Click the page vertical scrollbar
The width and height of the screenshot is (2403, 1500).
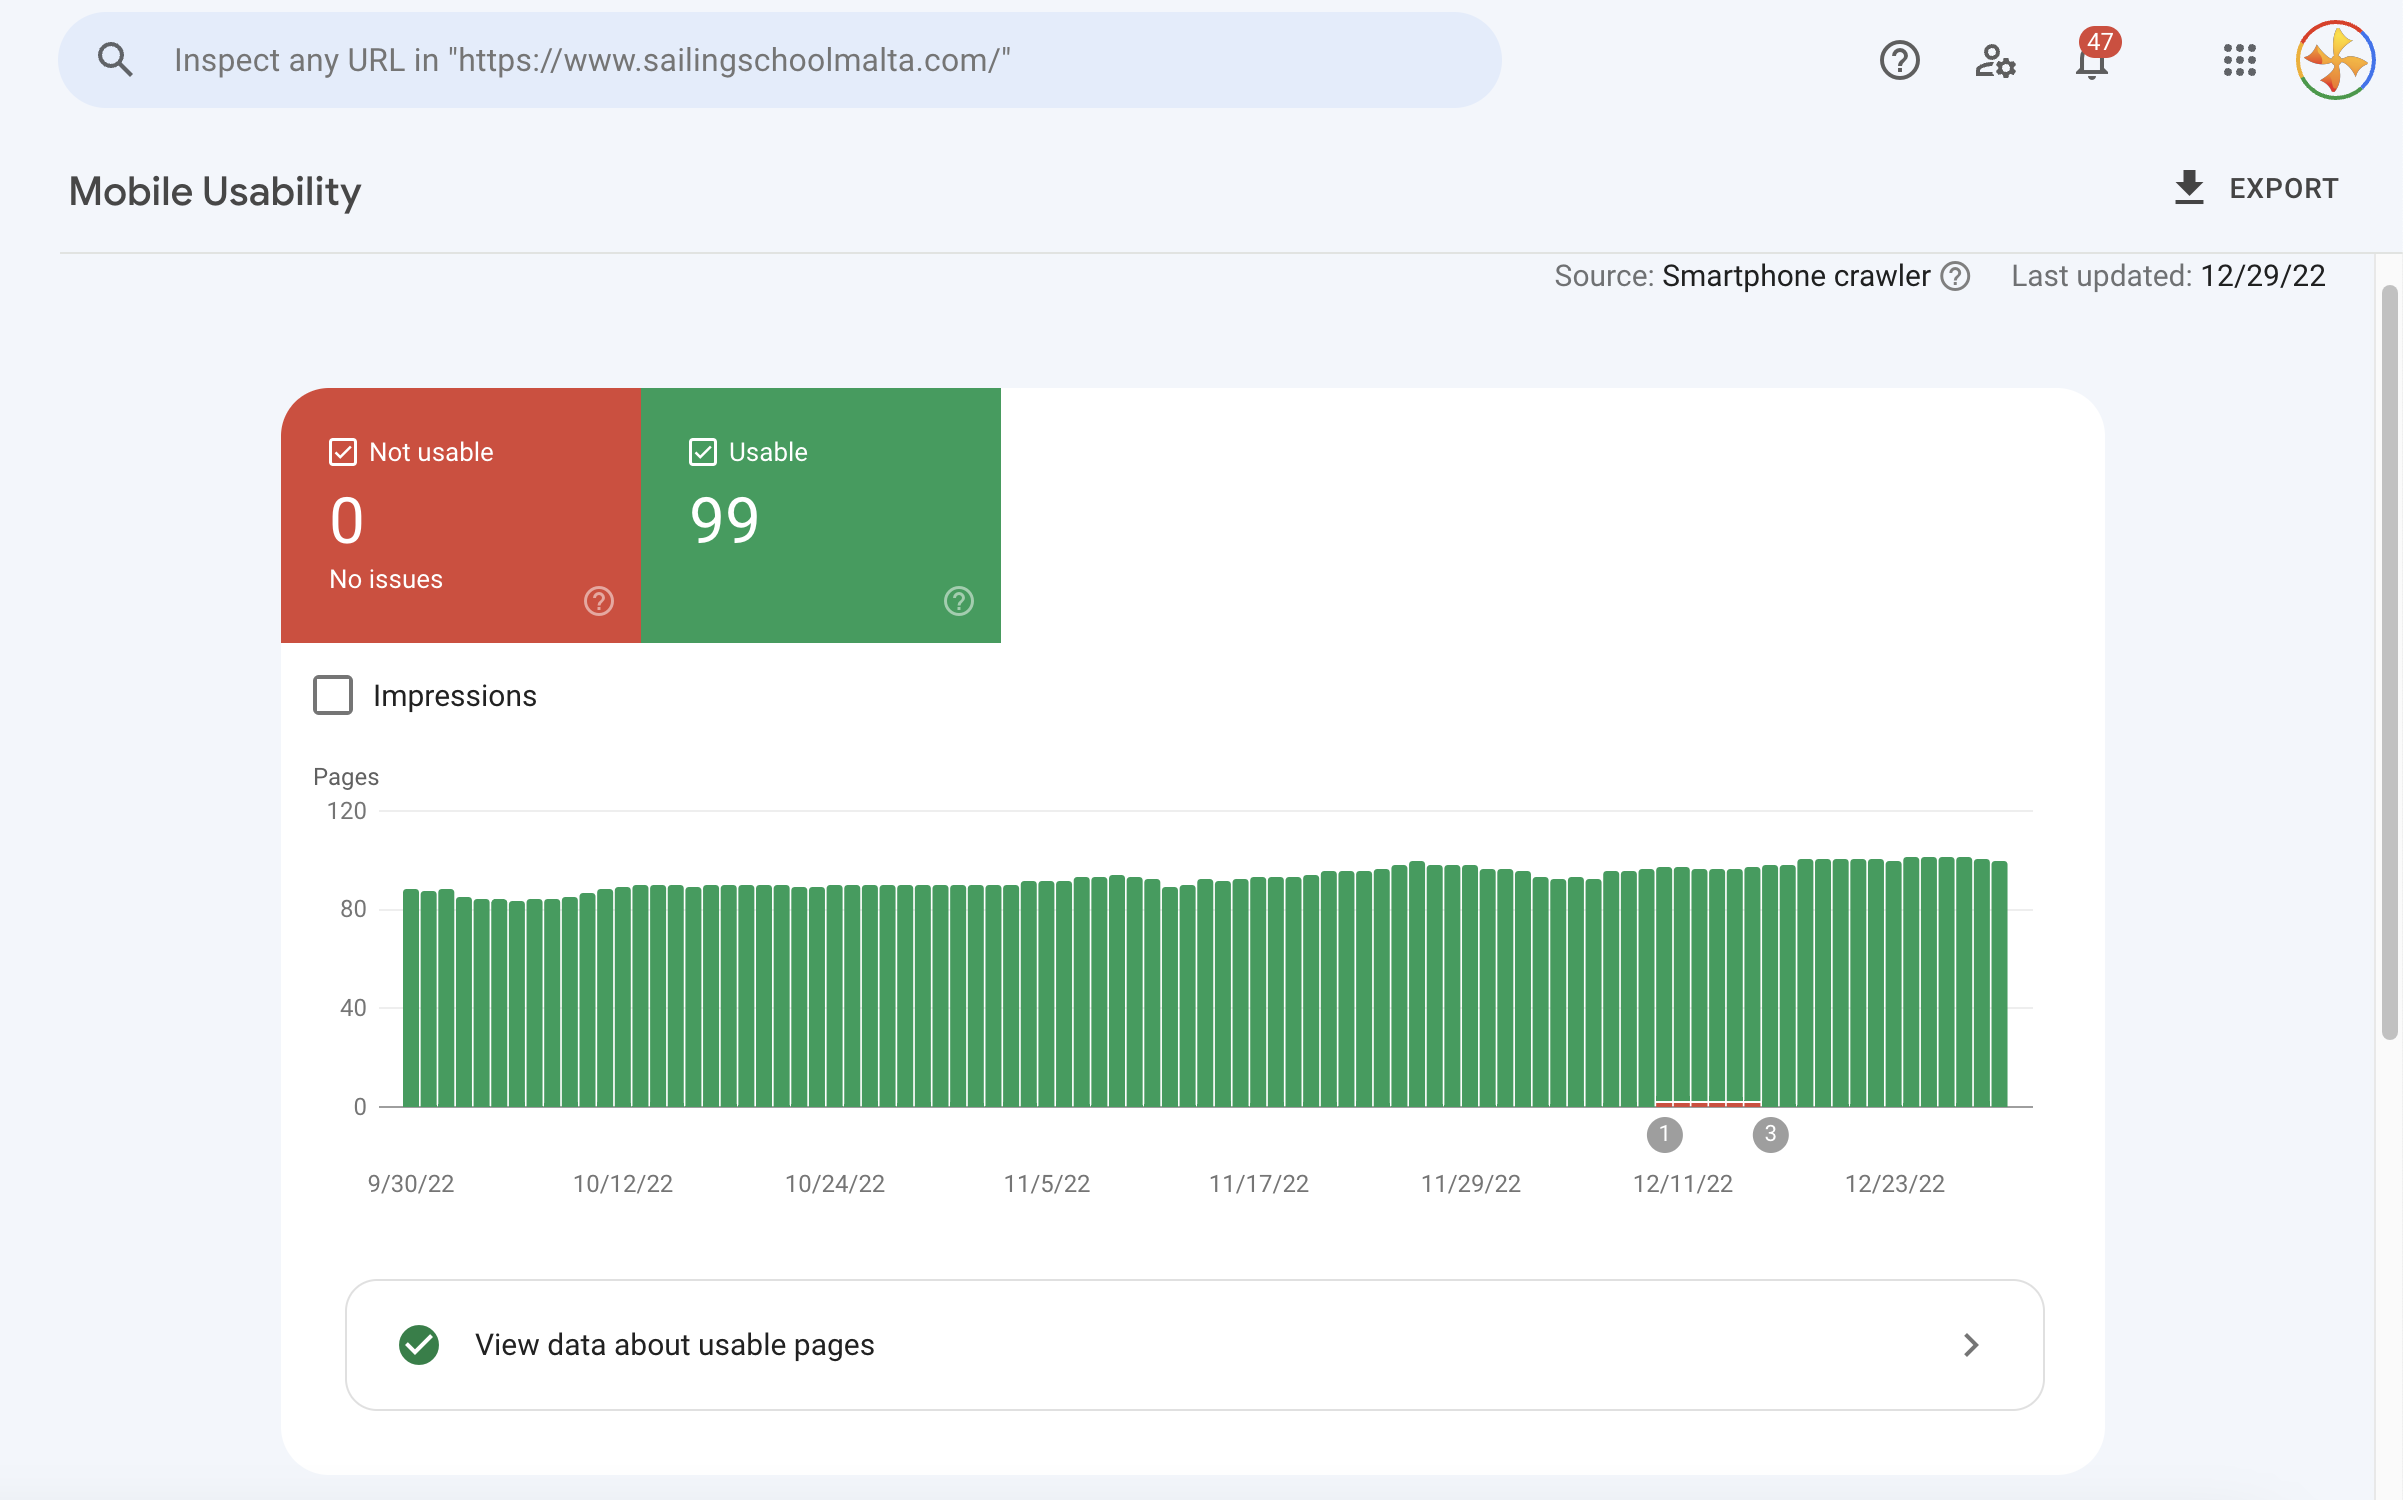pos(2389,662)
